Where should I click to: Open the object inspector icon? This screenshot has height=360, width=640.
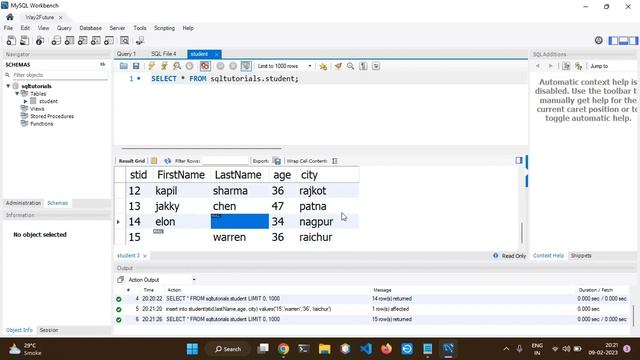[40, 40]
